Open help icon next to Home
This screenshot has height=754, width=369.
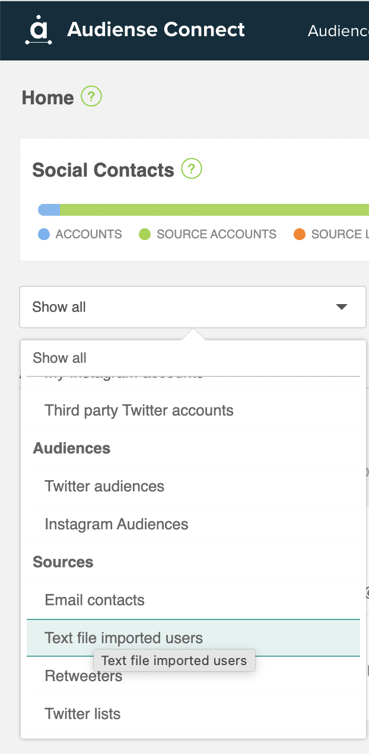(x=91, y=97)
